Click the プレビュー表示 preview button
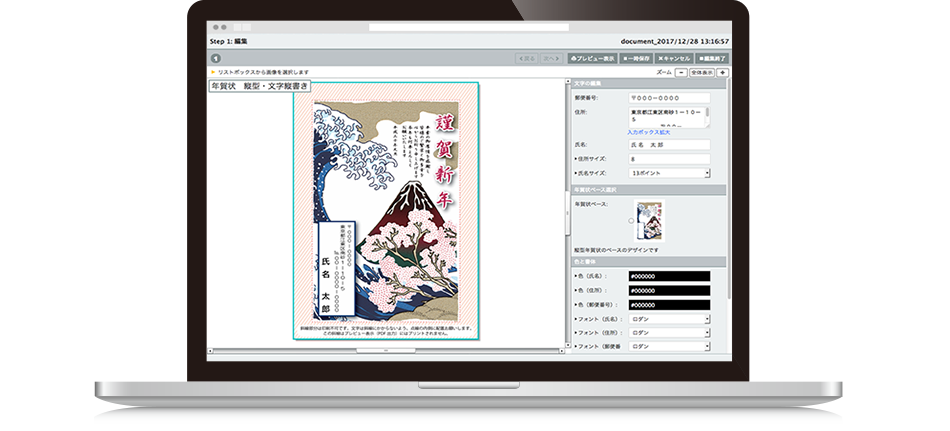 point(593,59)
